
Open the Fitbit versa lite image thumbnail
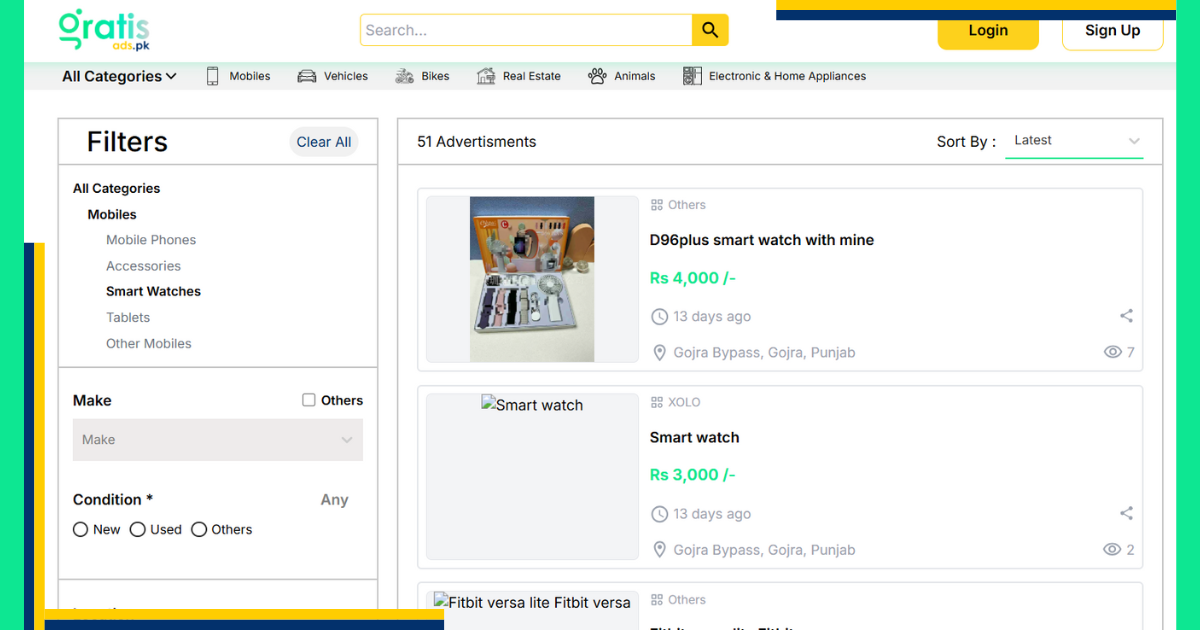[x=532, y=610]
